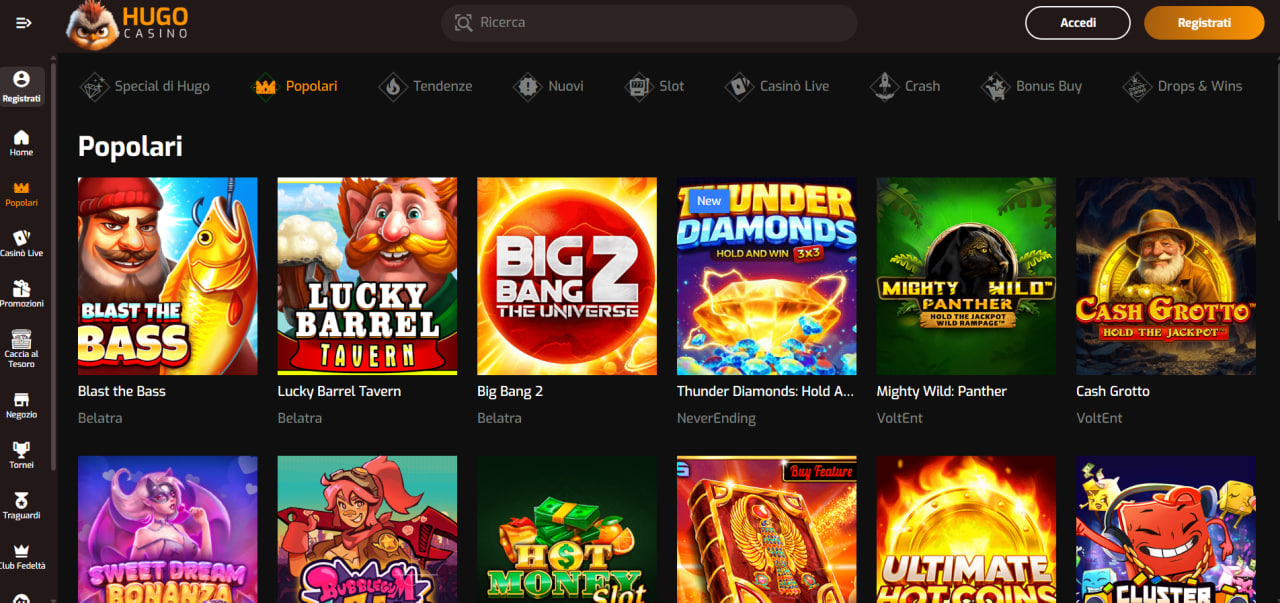The image size is (1280, 603).
Task: Click the Casinò Live cards icon in category bar
Action: (739, 87)
